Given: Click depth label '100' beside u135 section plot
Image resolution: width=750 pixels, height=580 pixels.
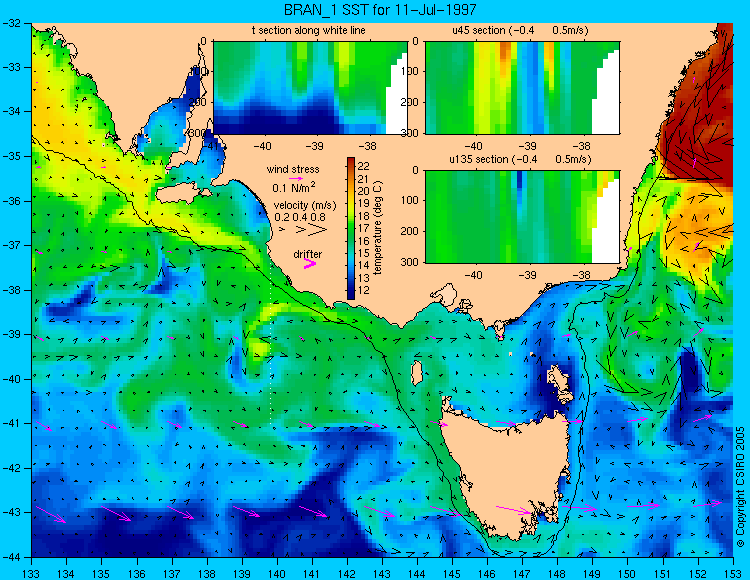Looking at the screenshot, I should [410, 200].
